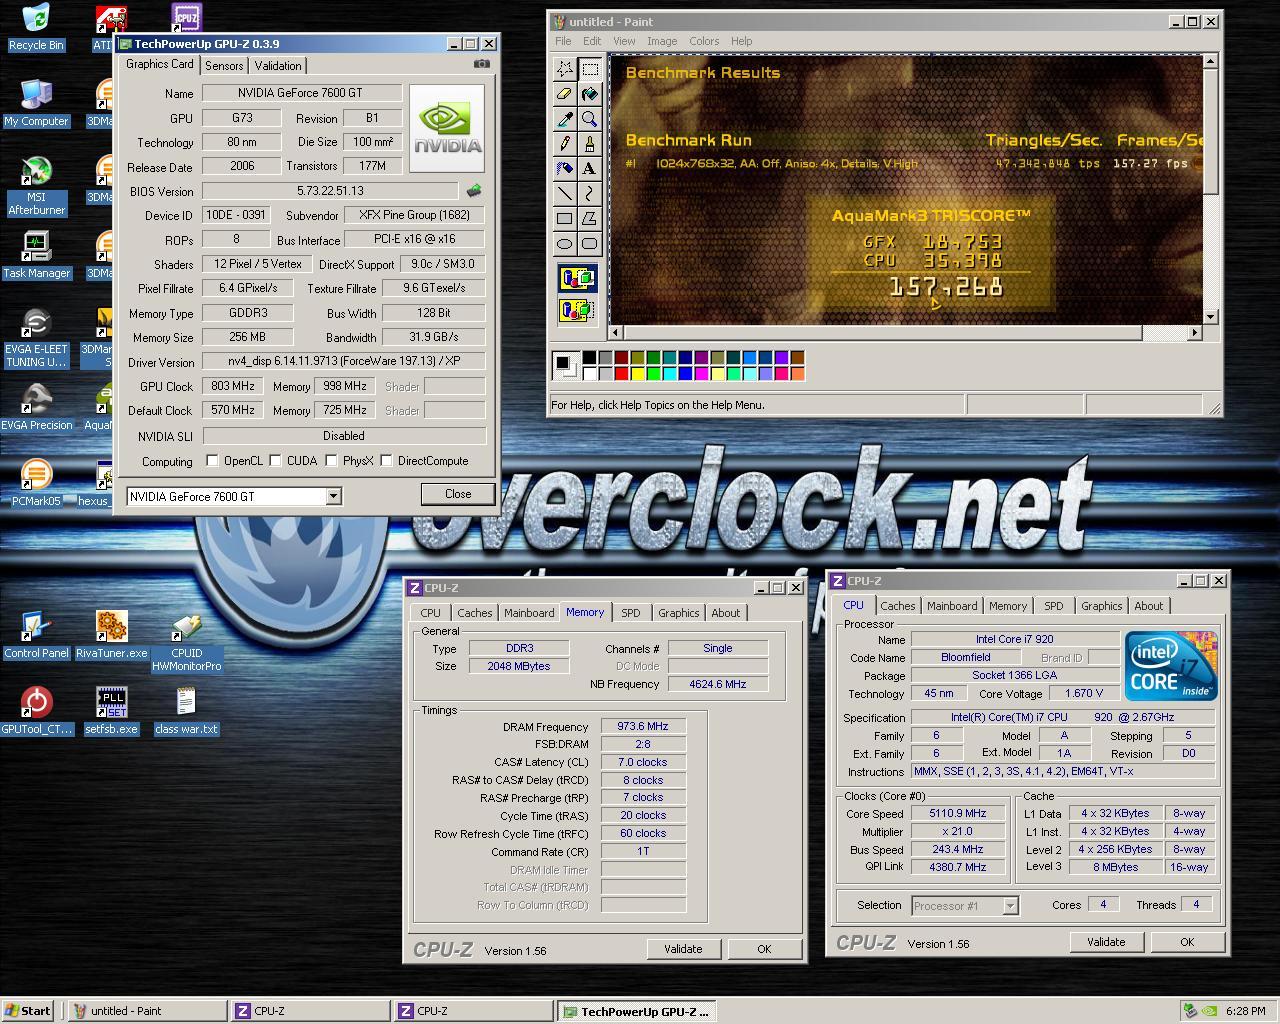Image resolution: width=1280 pixels, height=1024 pixels.
Task: Select the Recycle Bin desktop icon
Action: pyautogui.click(x=36, y=27)
